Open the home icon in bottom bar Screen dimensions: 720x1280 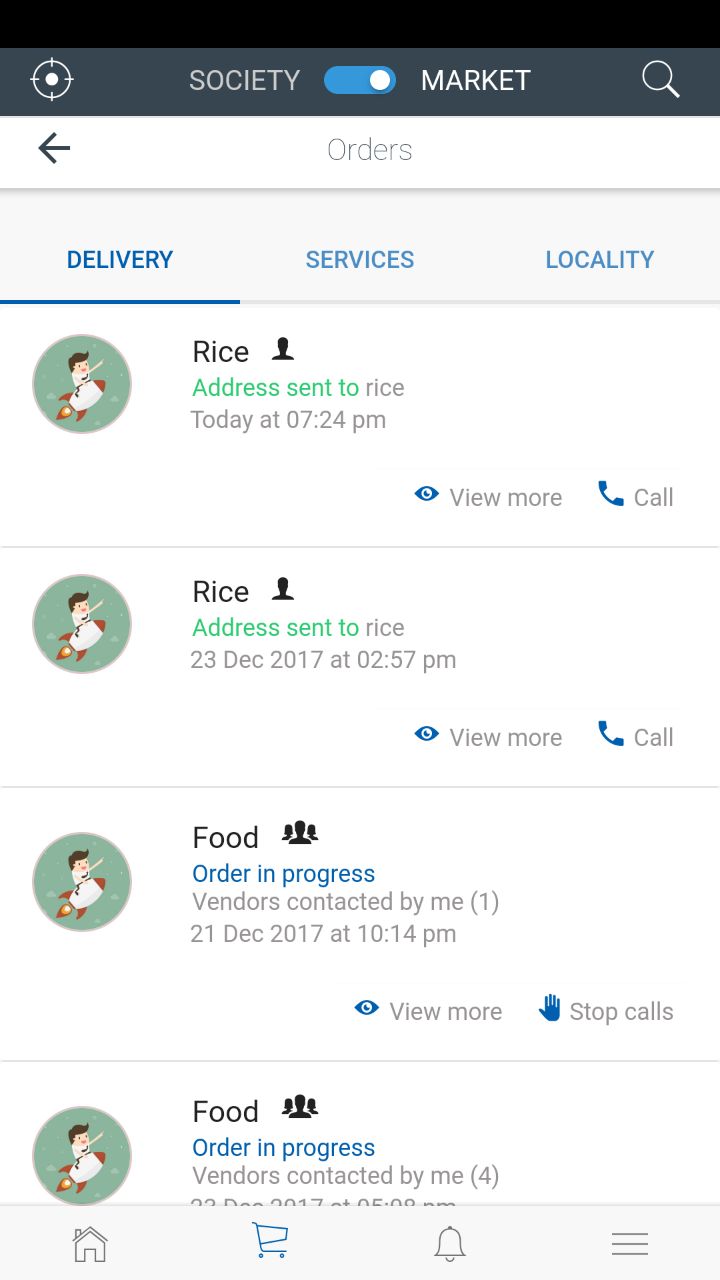click(x=90, y=1243)
